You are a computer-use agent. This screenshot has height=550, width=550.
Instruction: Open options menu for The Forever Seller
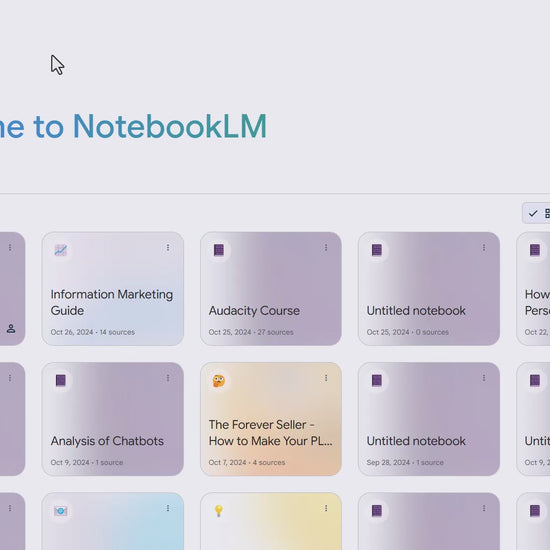[x=326, y=378]
